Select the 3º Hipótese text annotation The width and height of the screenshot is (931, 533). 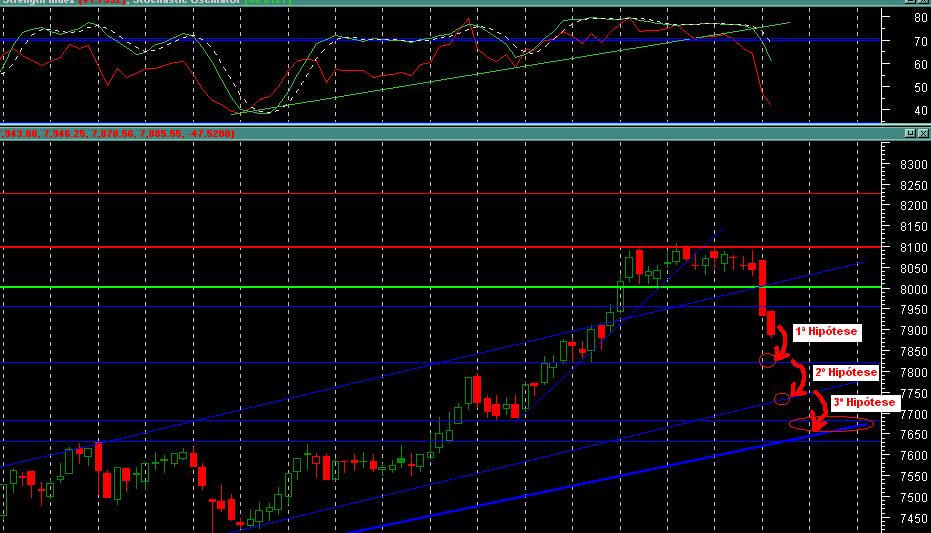pos(864,402)
